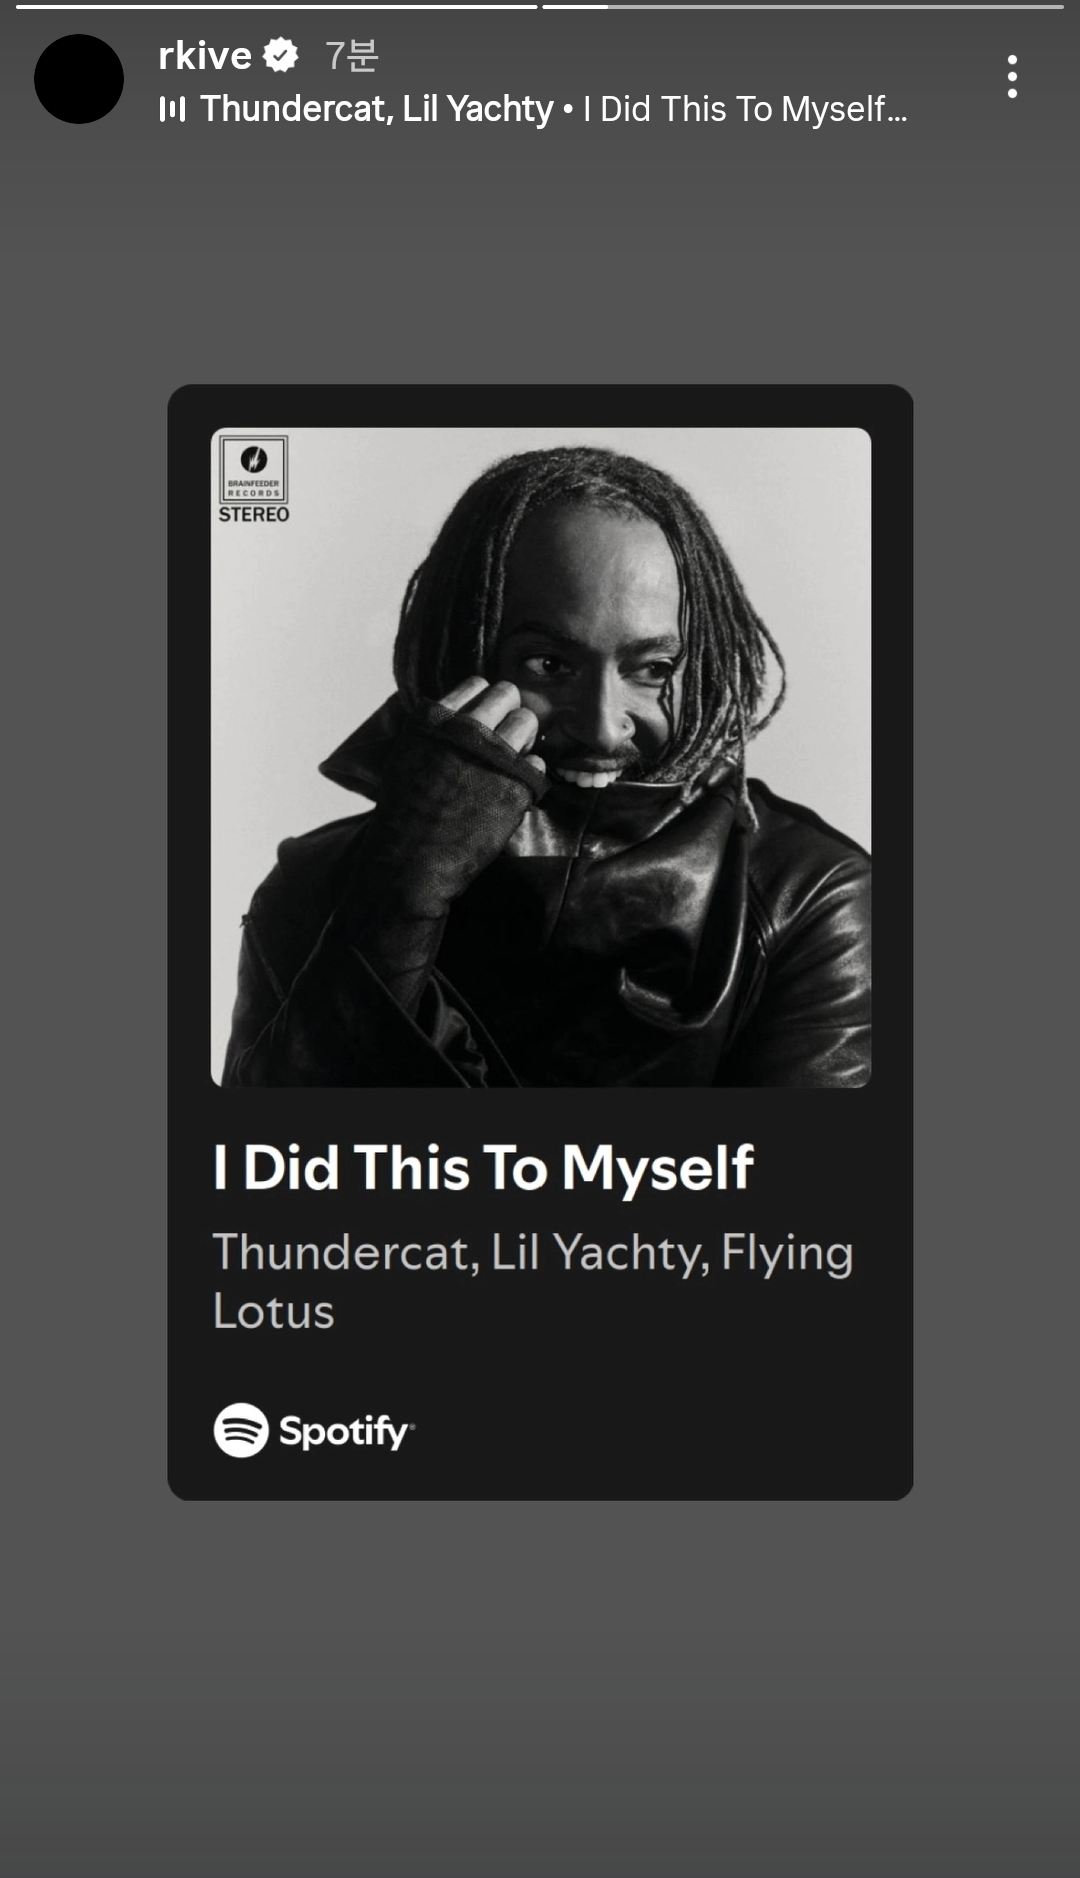Tap the rkive profile picture
The width and height of the screenshot is (1080, 1878).
click(79, 79)
